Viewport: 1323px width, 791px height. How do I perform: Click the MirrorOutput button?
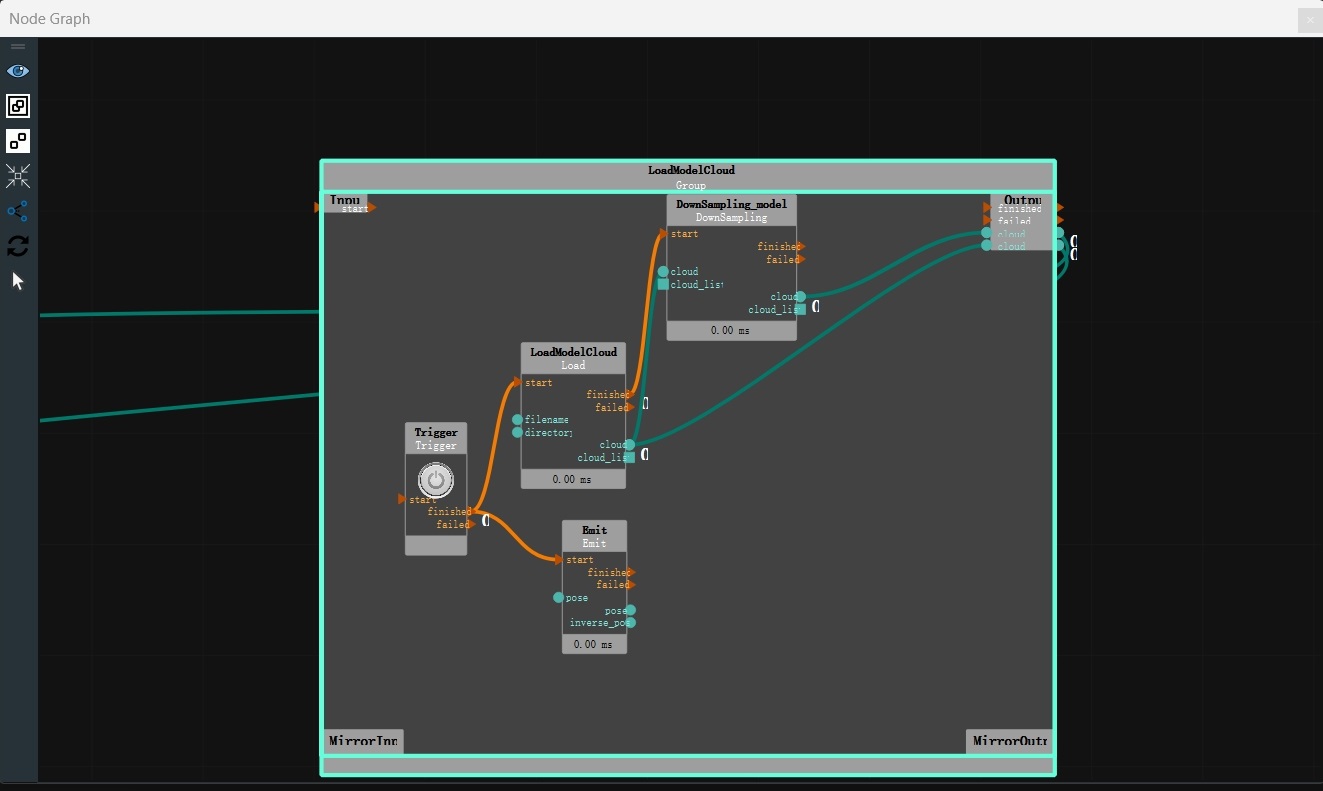point(1009,742)
